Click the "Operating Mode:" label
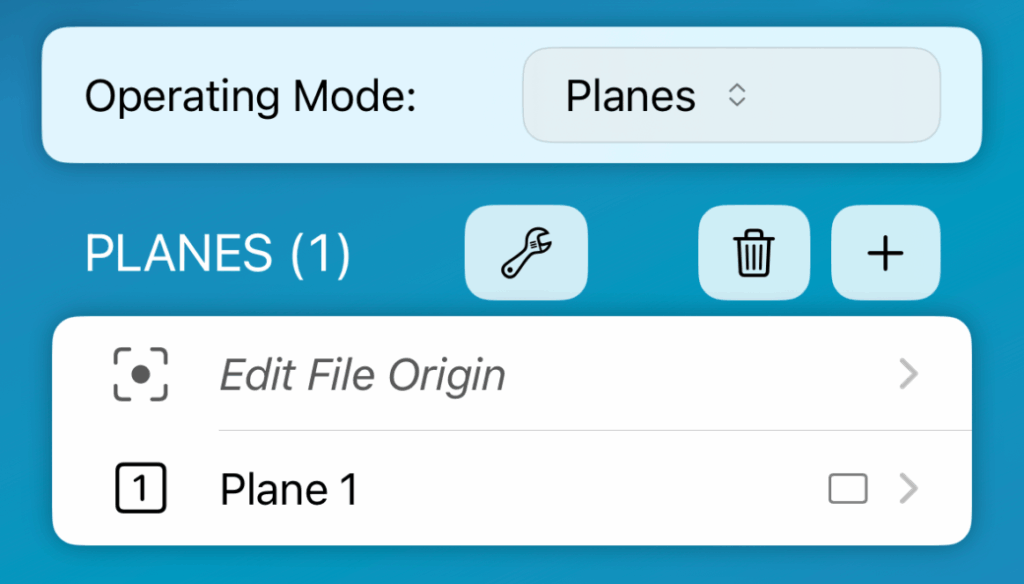Image resolution: width=1024 pixels, height=584 pixels. pos(249,97)
